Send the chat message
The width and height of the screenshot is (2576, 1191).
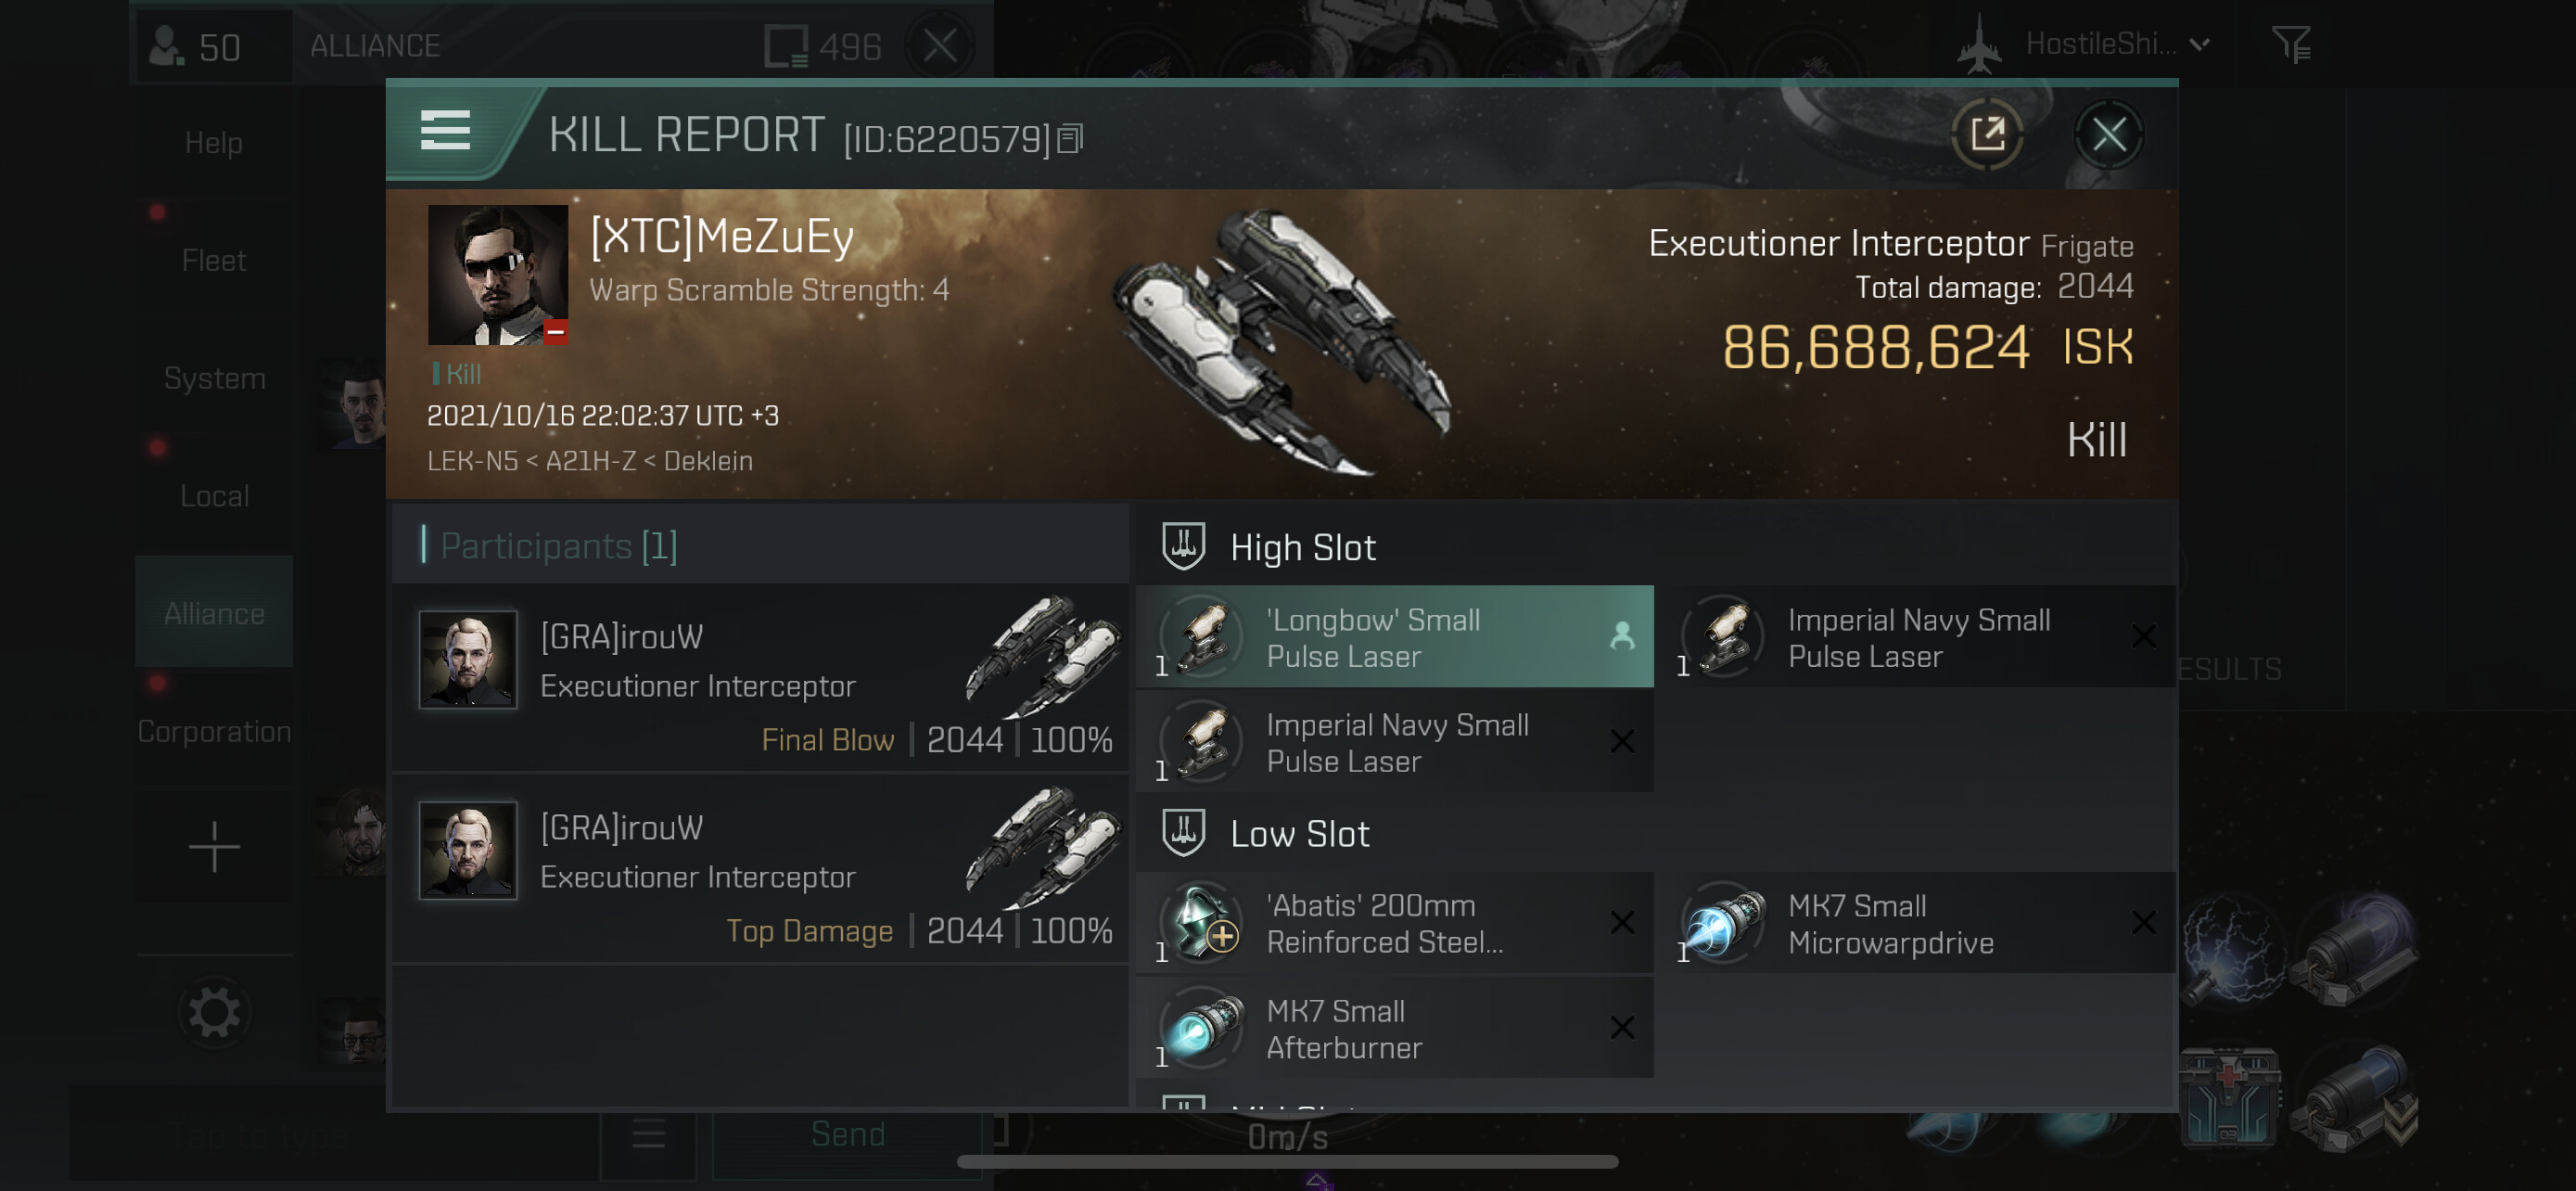pyautogui.click(x=847, y=1134)
